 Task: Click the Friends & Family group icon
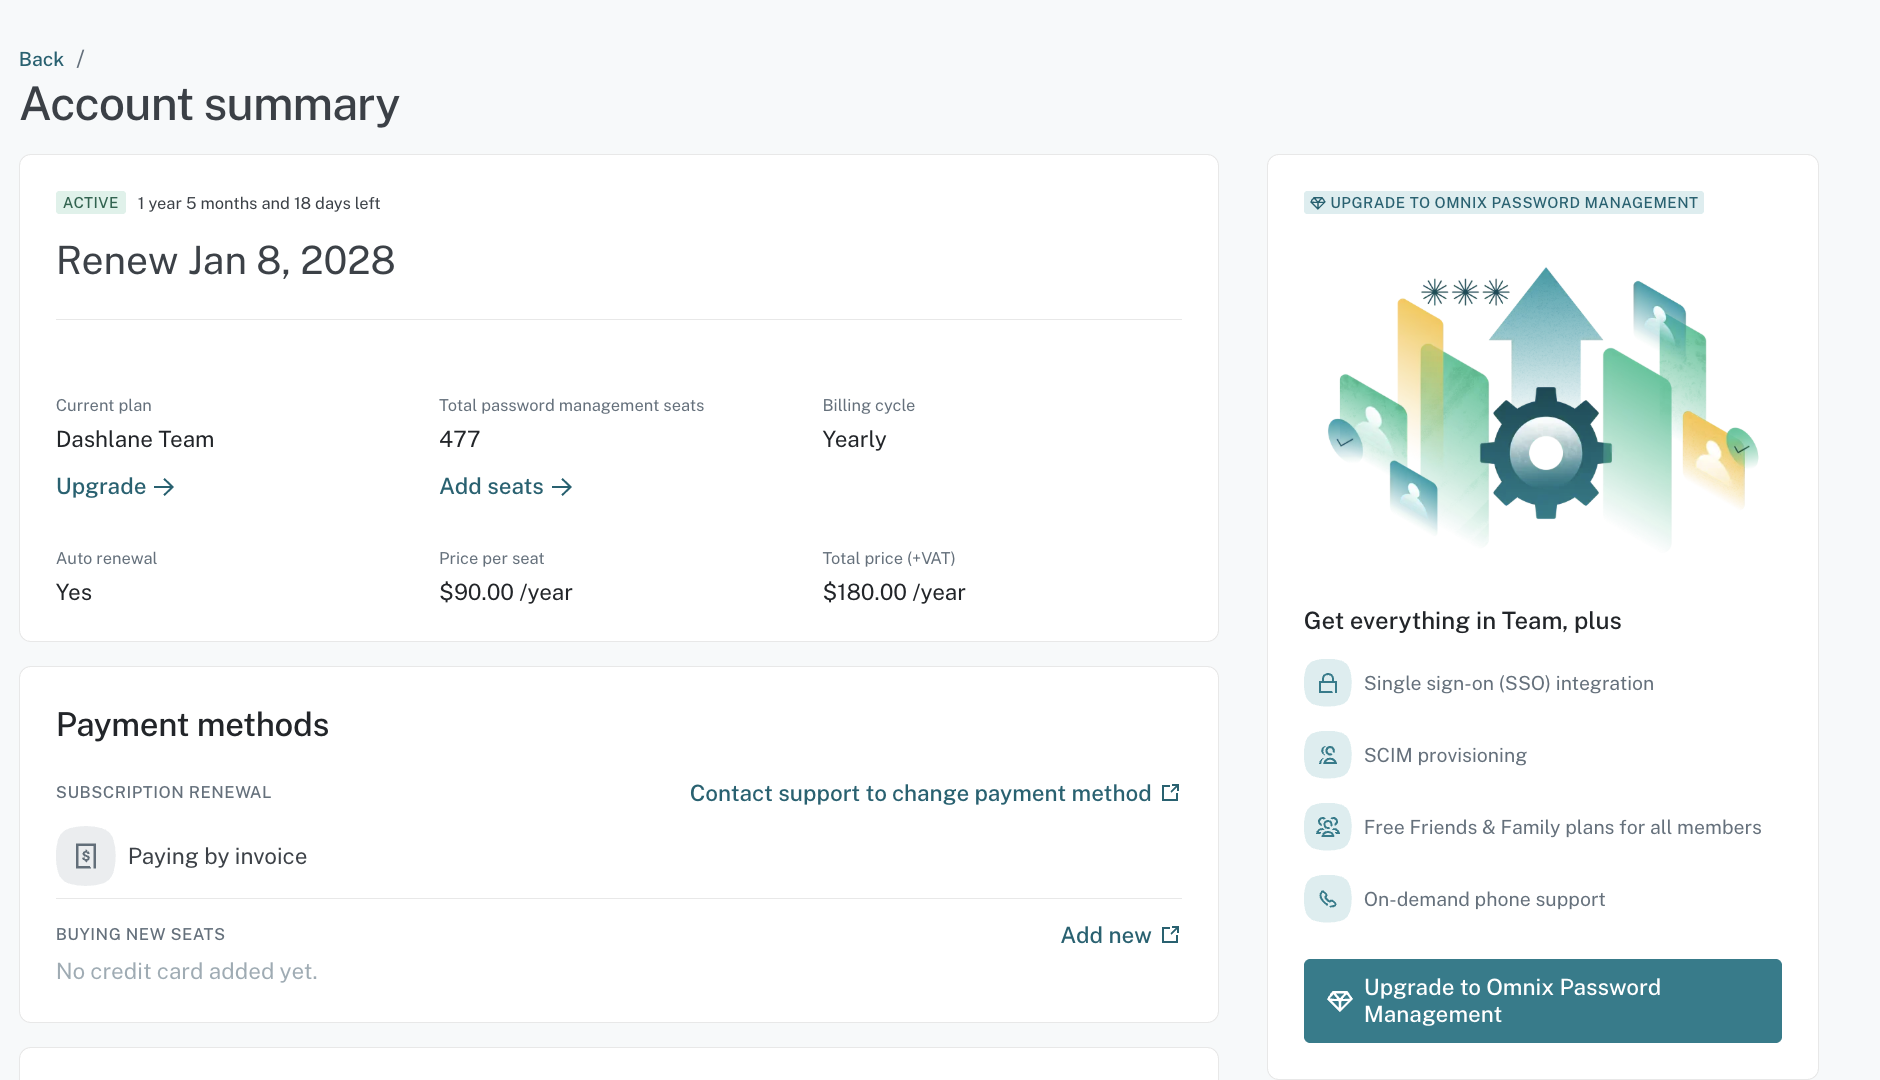1328,827
